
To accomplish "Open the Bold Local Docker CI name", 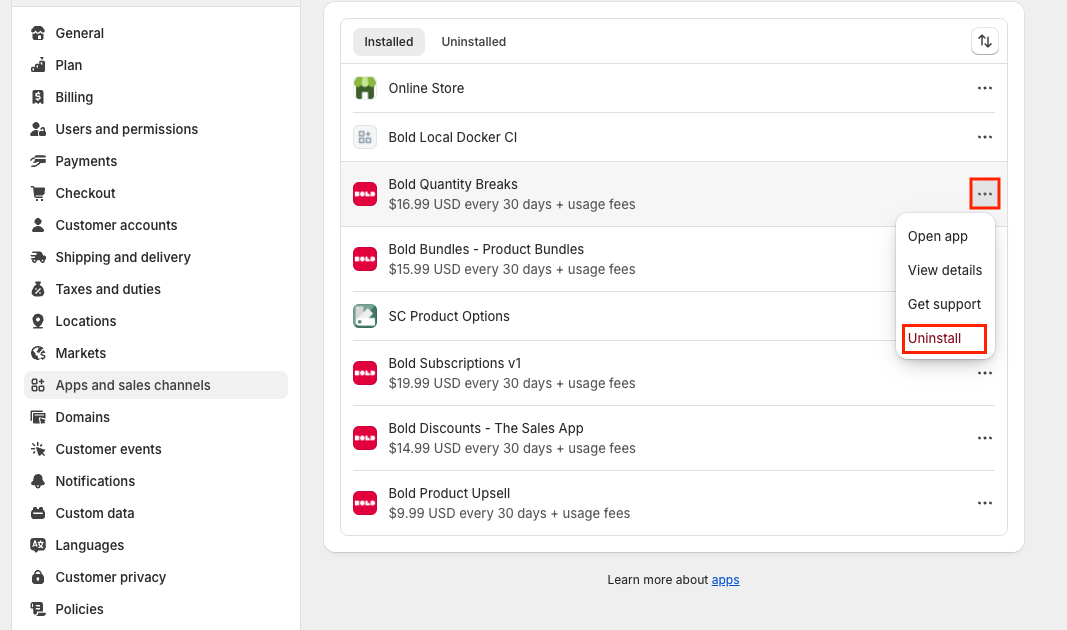I will (x=453, y=137).
